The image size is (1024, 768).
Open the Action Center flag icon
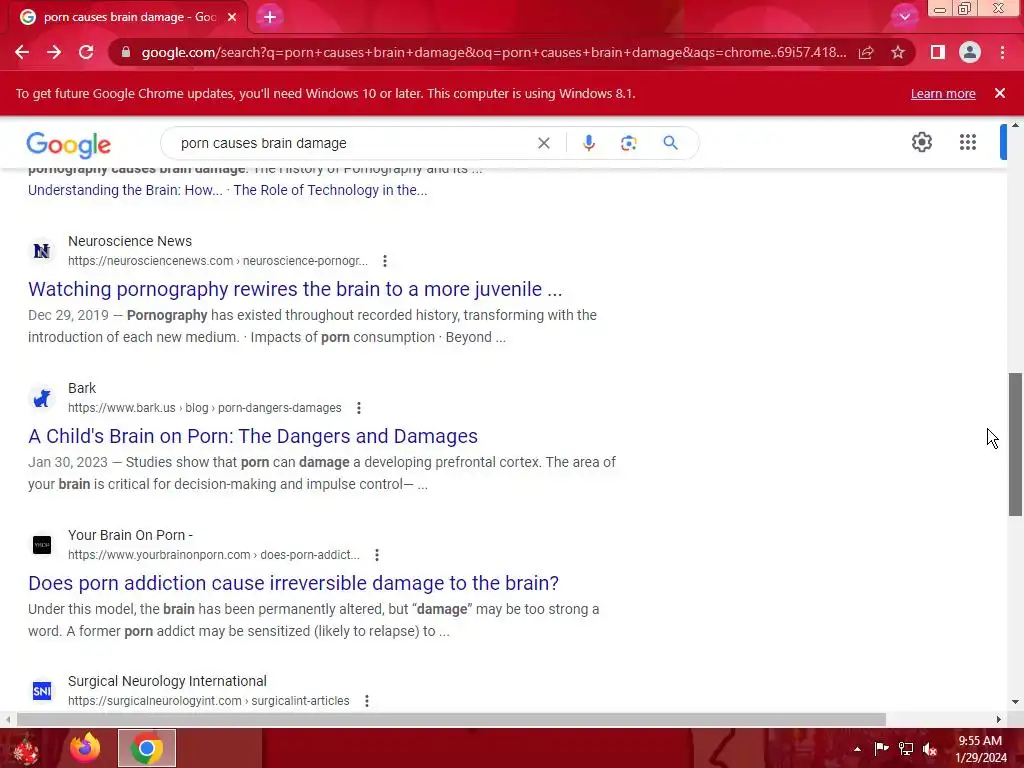pyautogui.click(x=881, y=748)
